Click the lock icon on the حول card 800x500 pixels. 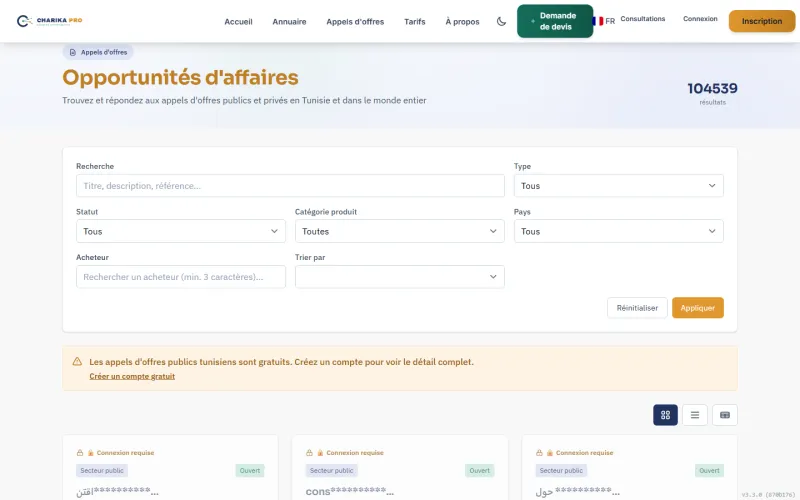539,453
